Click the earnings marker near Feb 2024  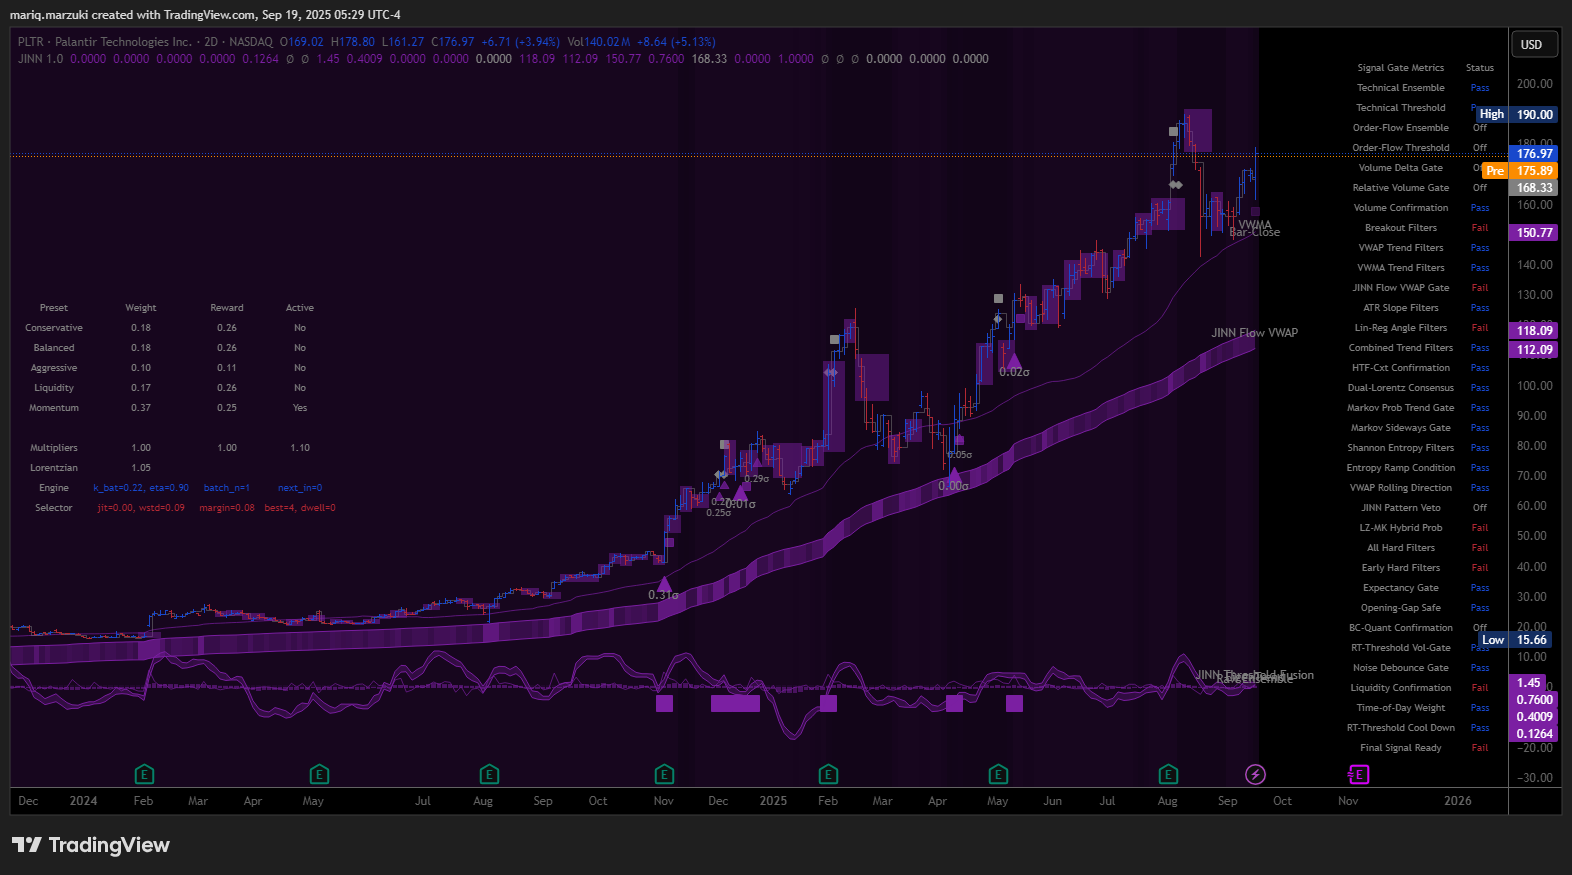click(x=144, y=774)
